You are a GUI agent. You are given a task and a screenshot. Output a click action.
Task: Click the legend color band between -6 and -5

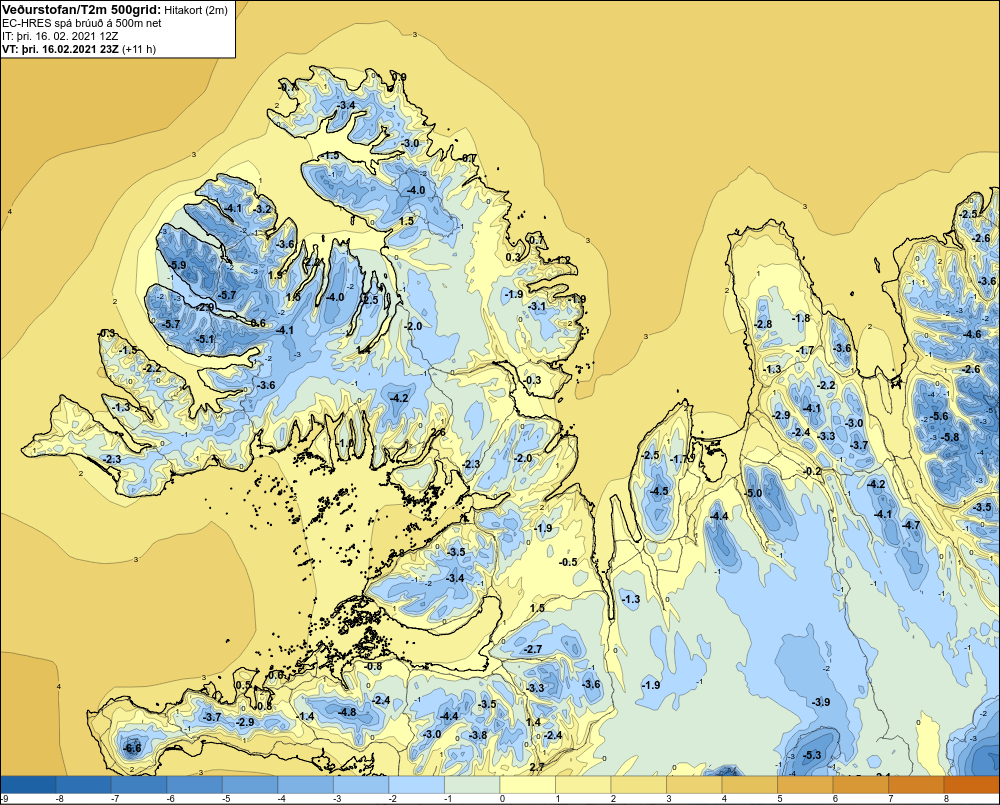click(x=195, y=784)
